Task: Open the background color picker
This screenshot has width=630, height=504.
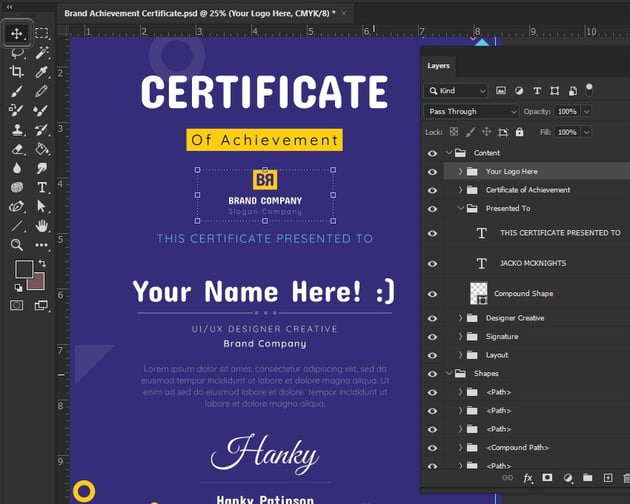Action: tap(39, 284)
